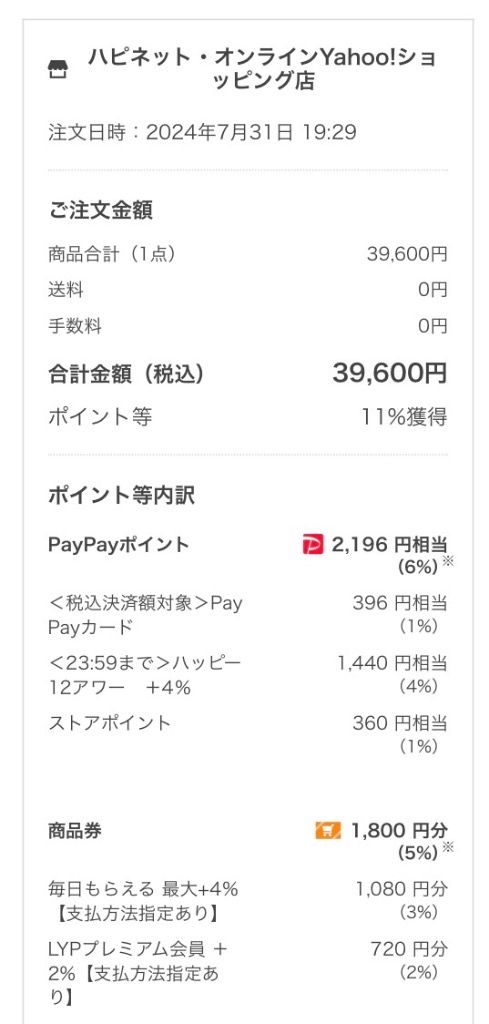The width and height of the screenshot is (489, 1024).
Task: Click the ポイント等 11%獲得 row
Action: tap(248, 416)
